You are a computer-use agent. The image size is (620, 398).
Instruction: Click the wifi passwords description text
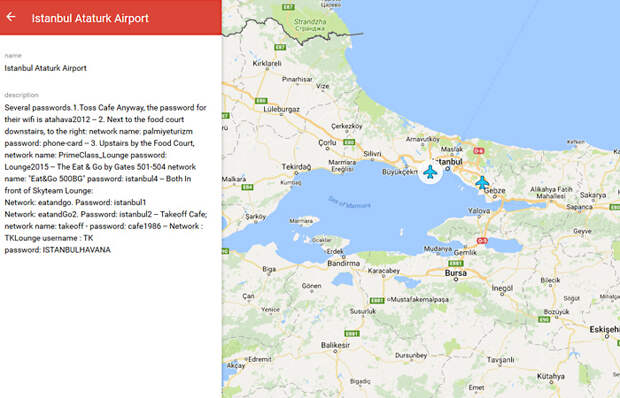106,179
